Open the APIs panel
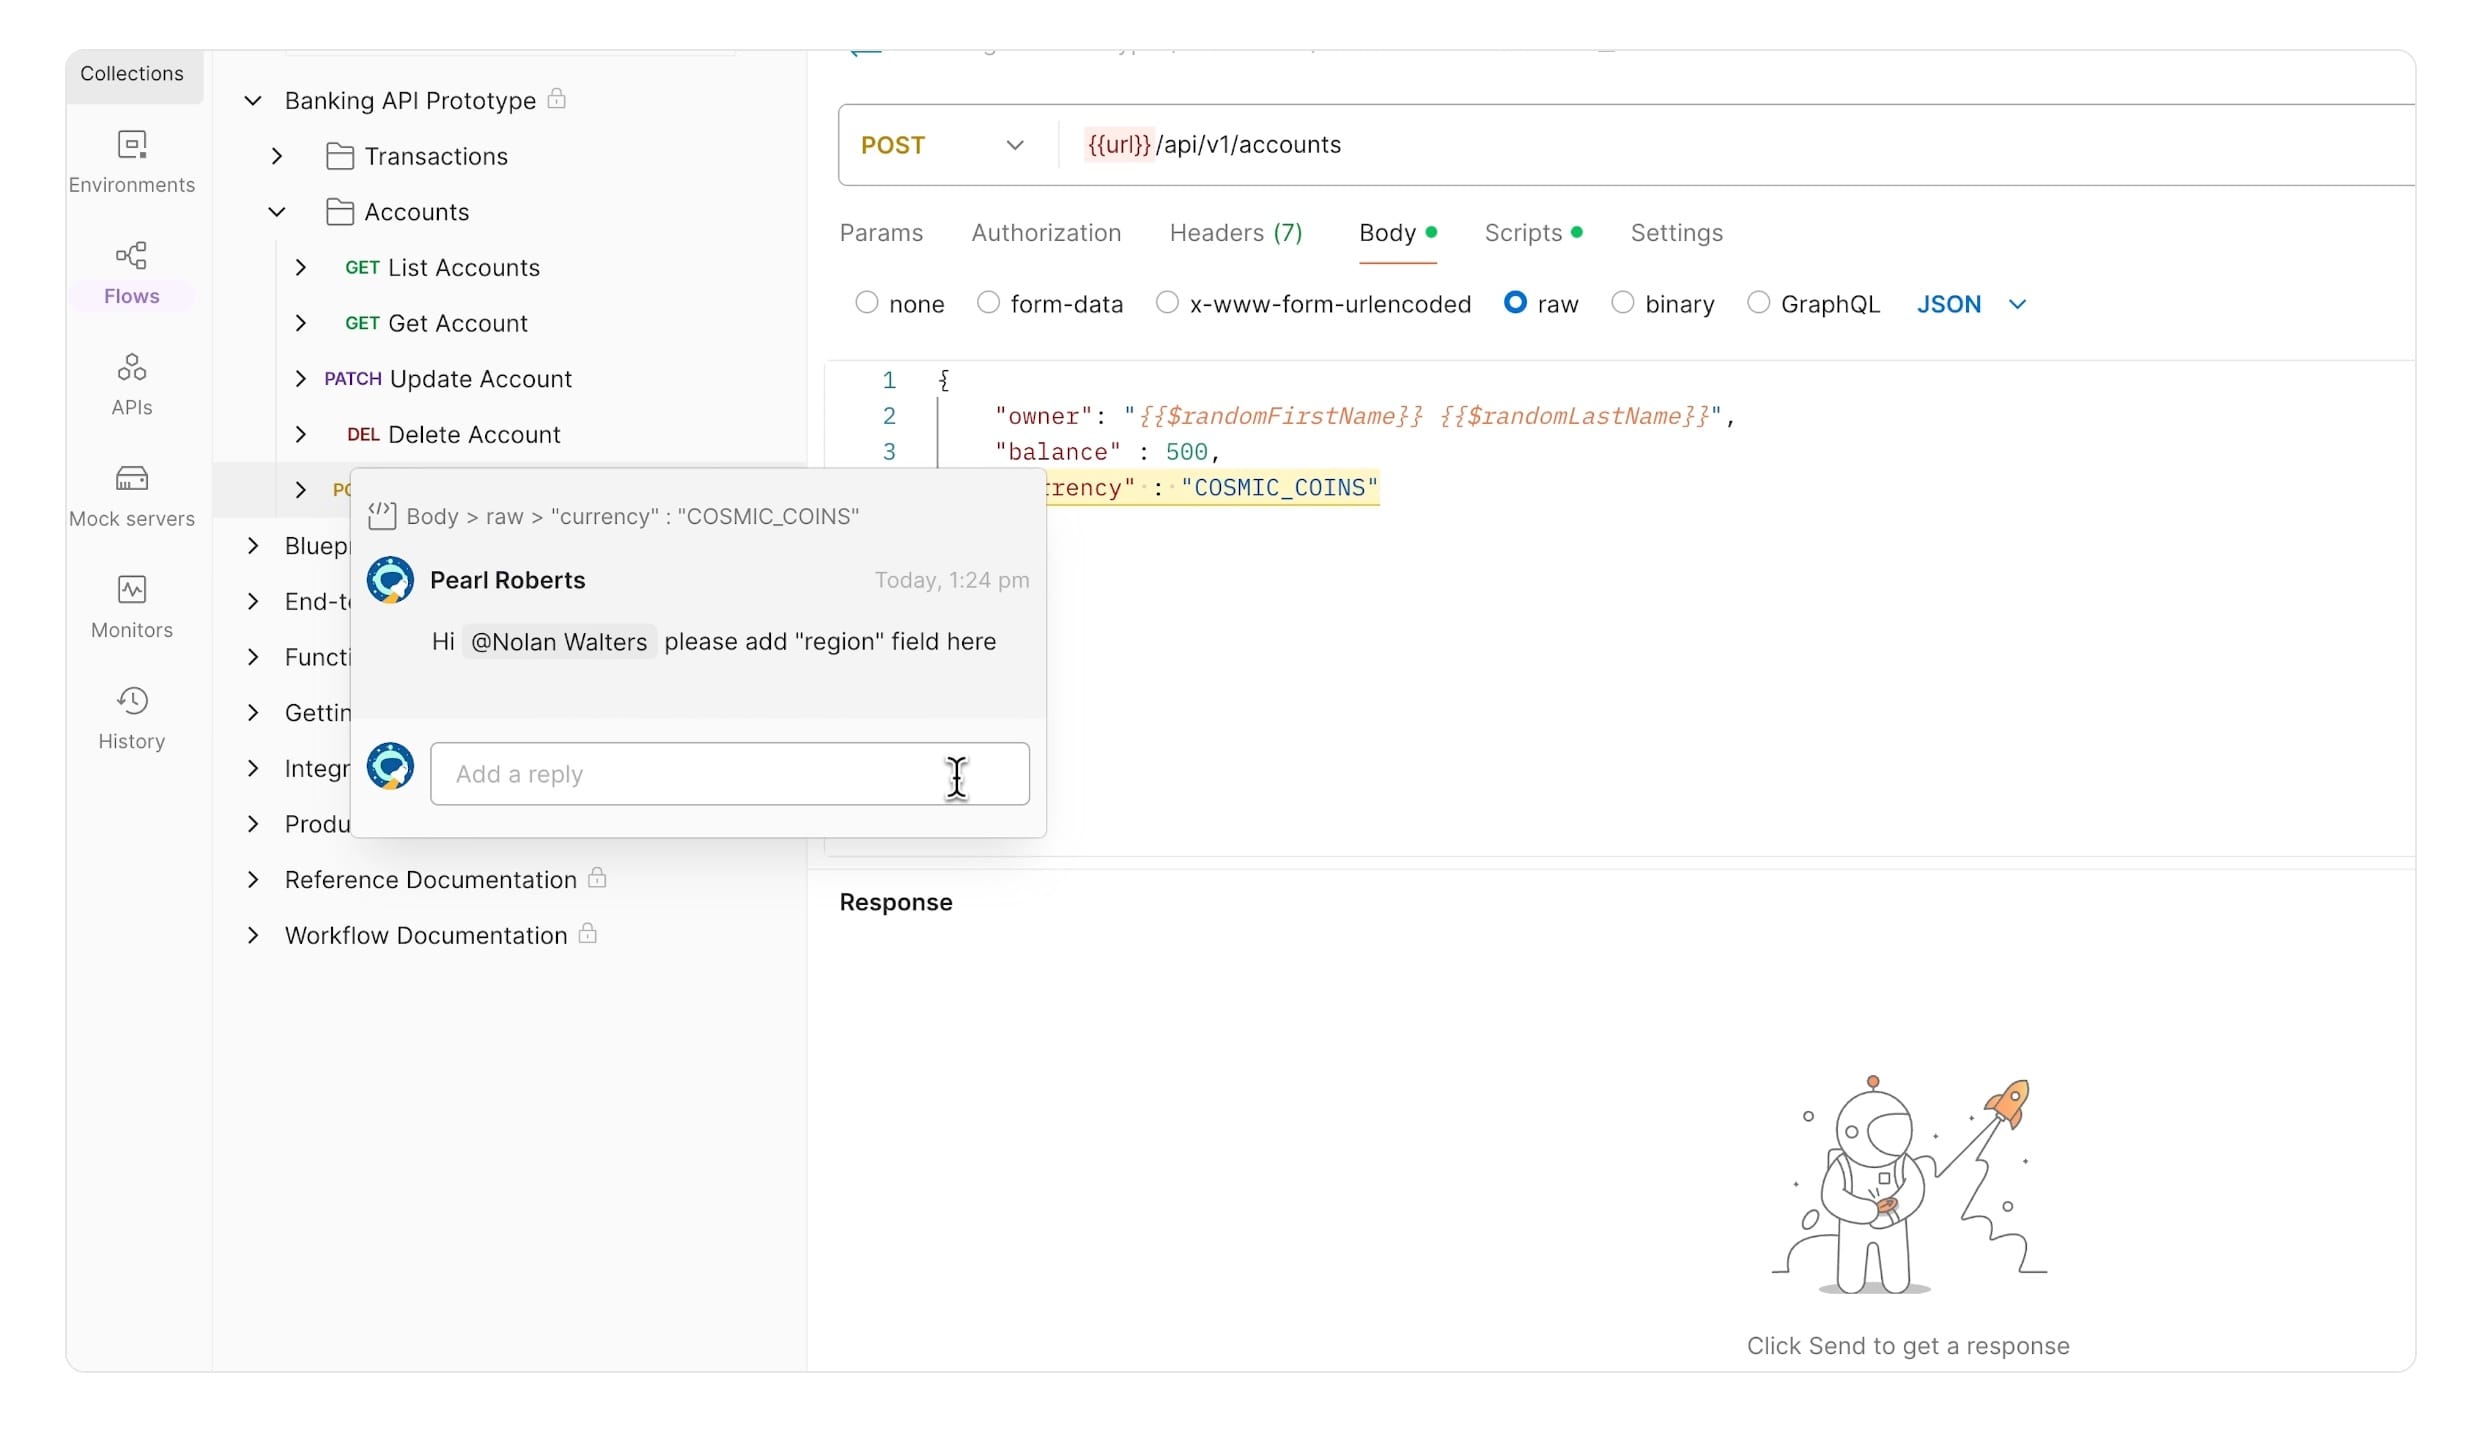This screenshot has width=2468, height=1446. 131,383
